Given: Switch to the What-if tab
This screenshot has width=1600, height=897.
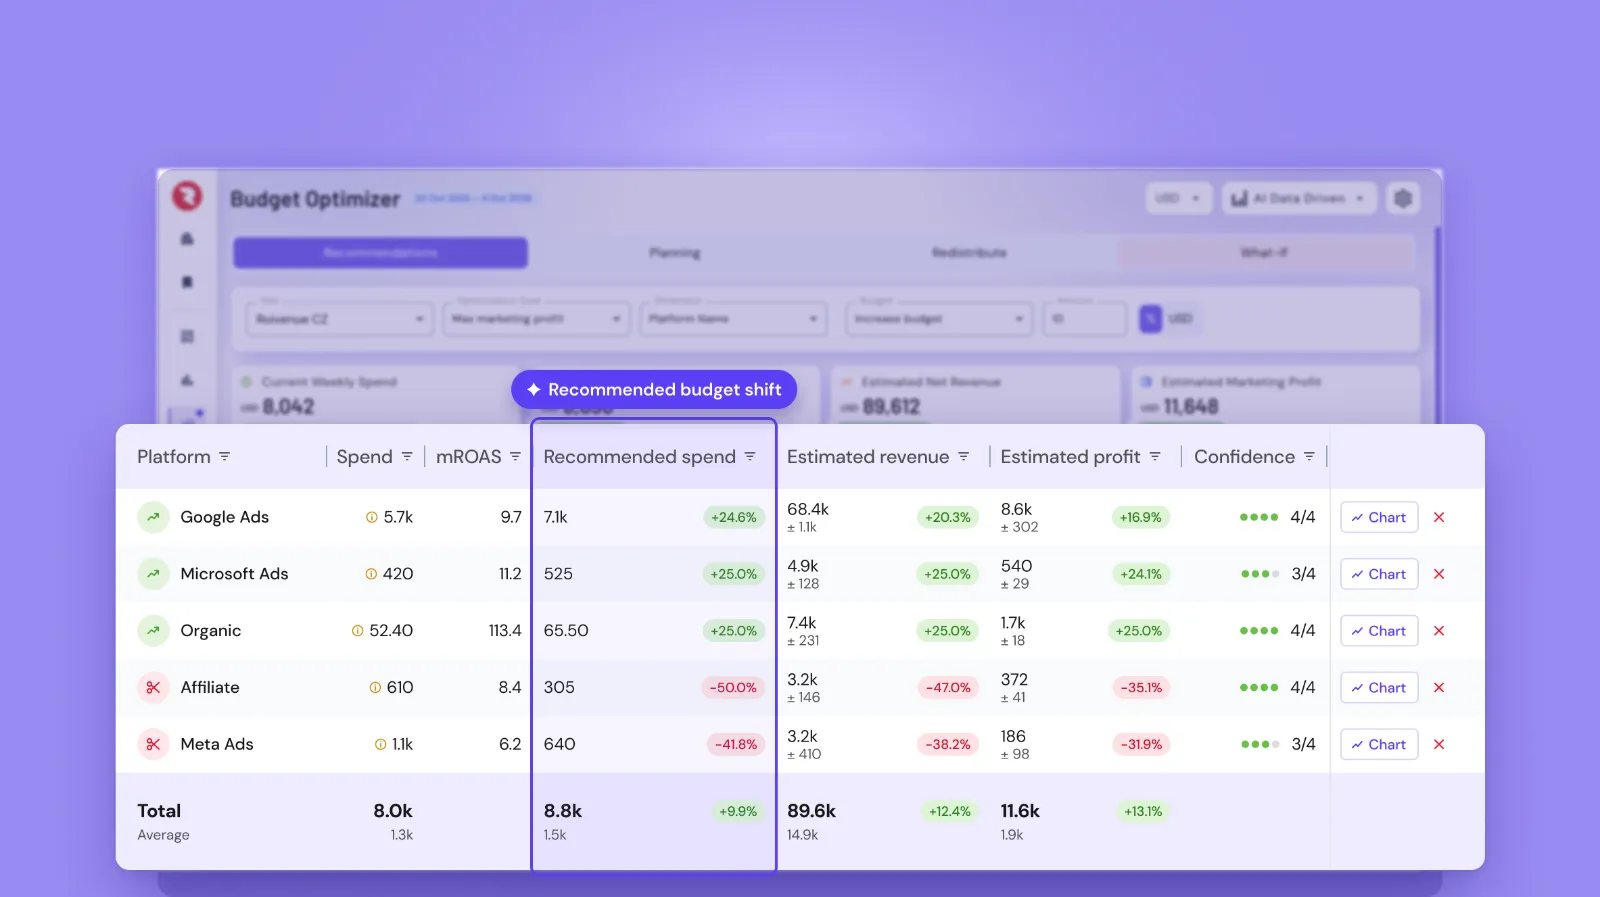Looking at the screenshot, I should coord(1264,253).
